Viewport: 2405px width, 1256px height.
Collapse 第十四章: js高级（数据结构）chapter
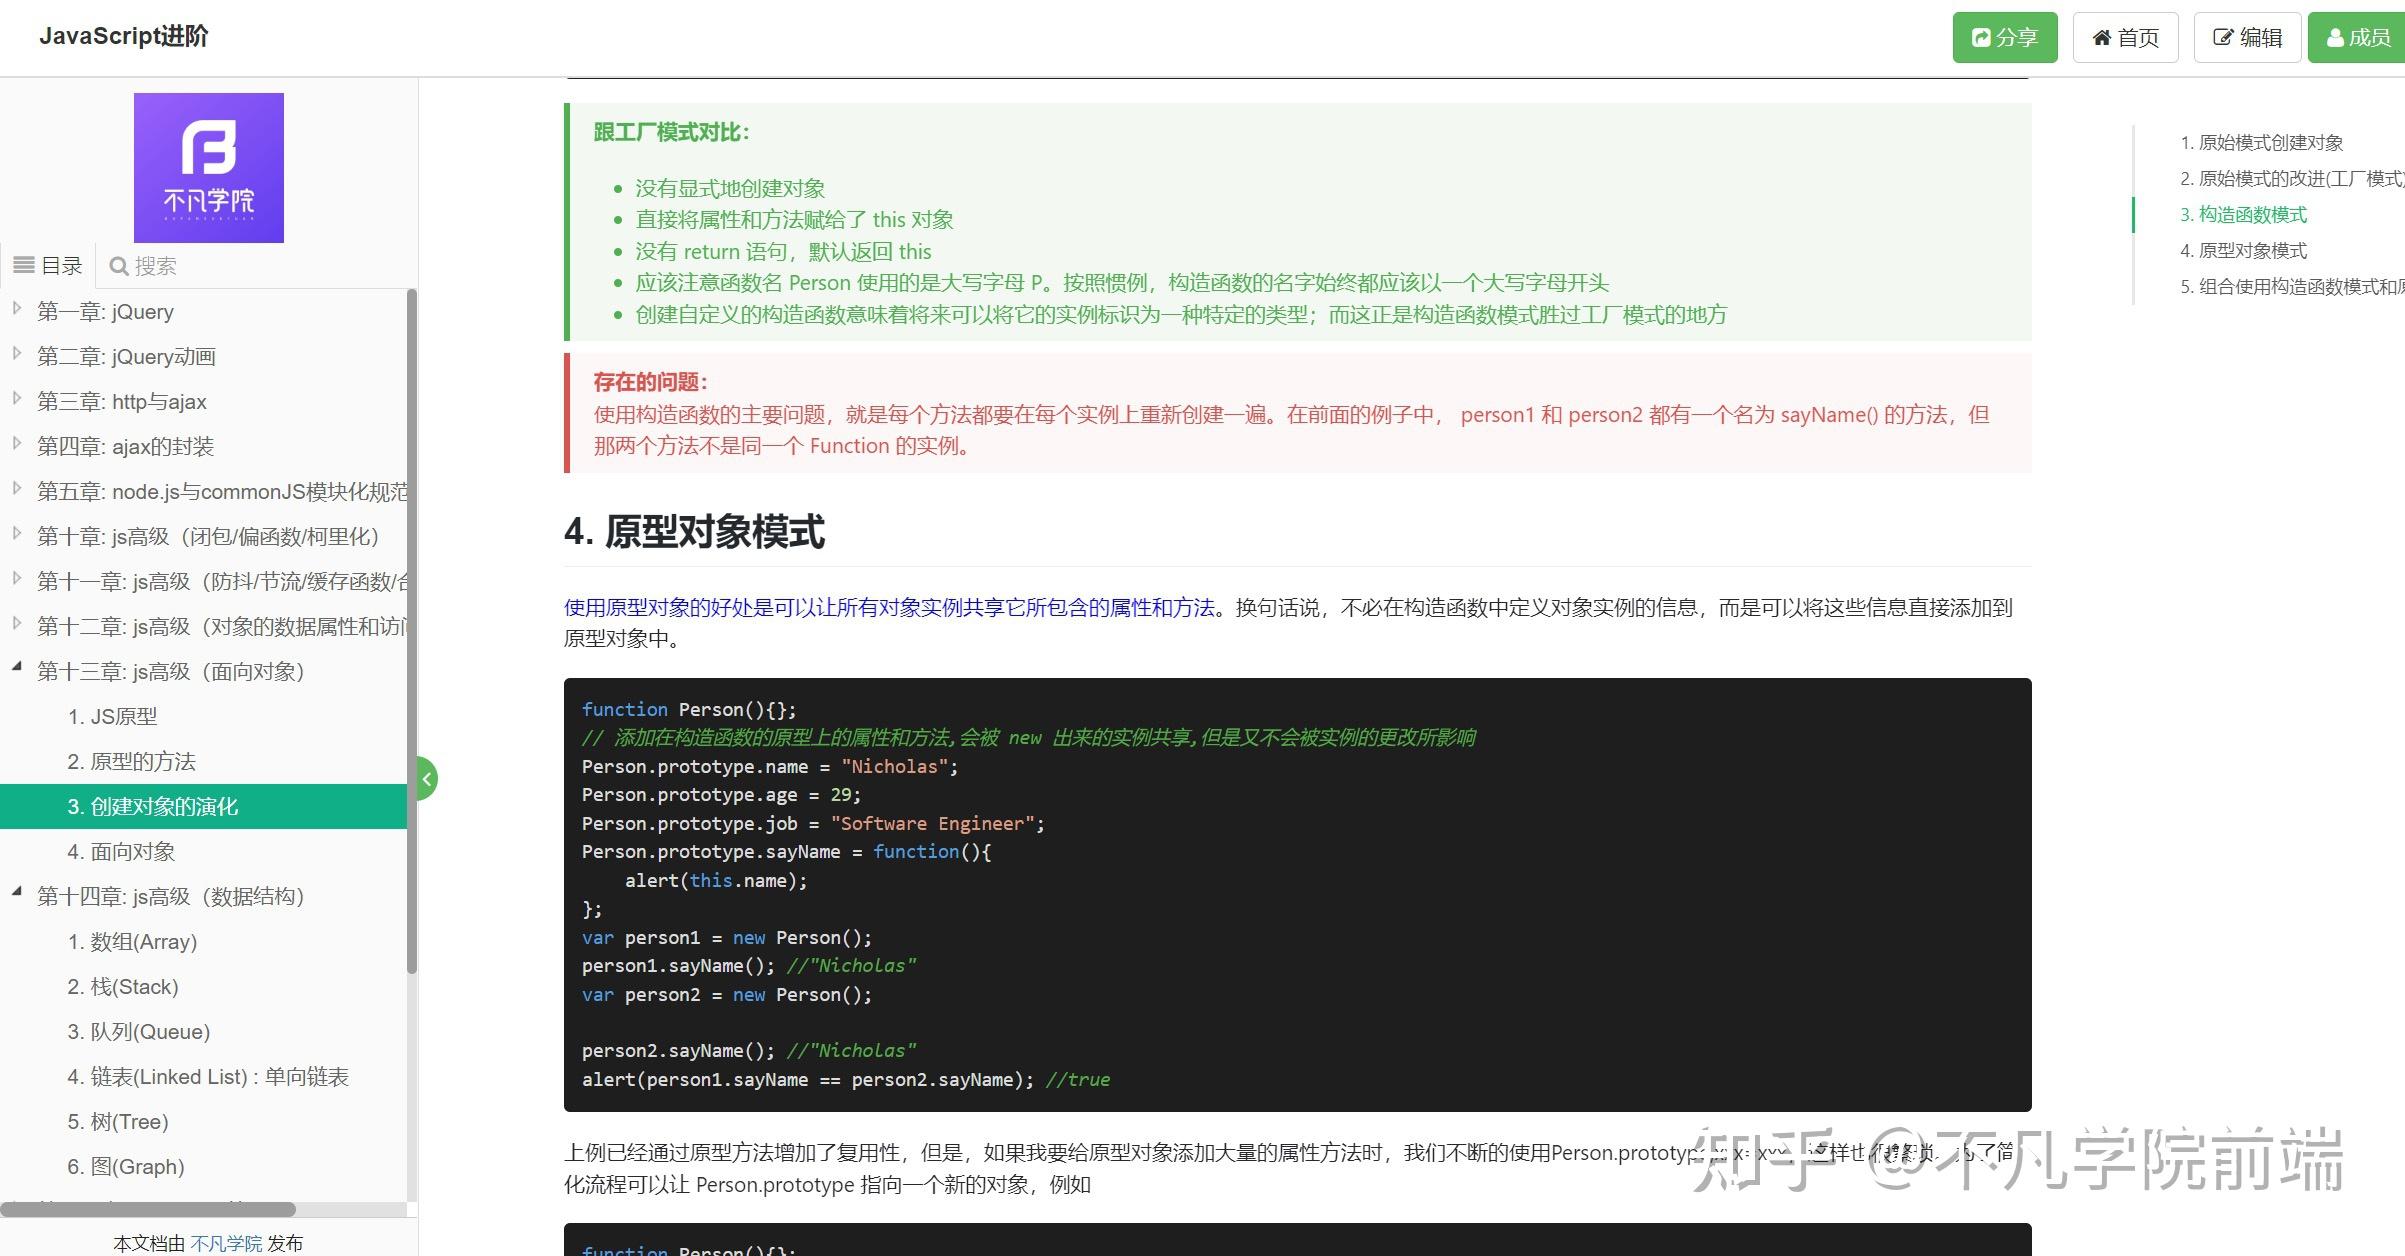click(x=17, y=893)
